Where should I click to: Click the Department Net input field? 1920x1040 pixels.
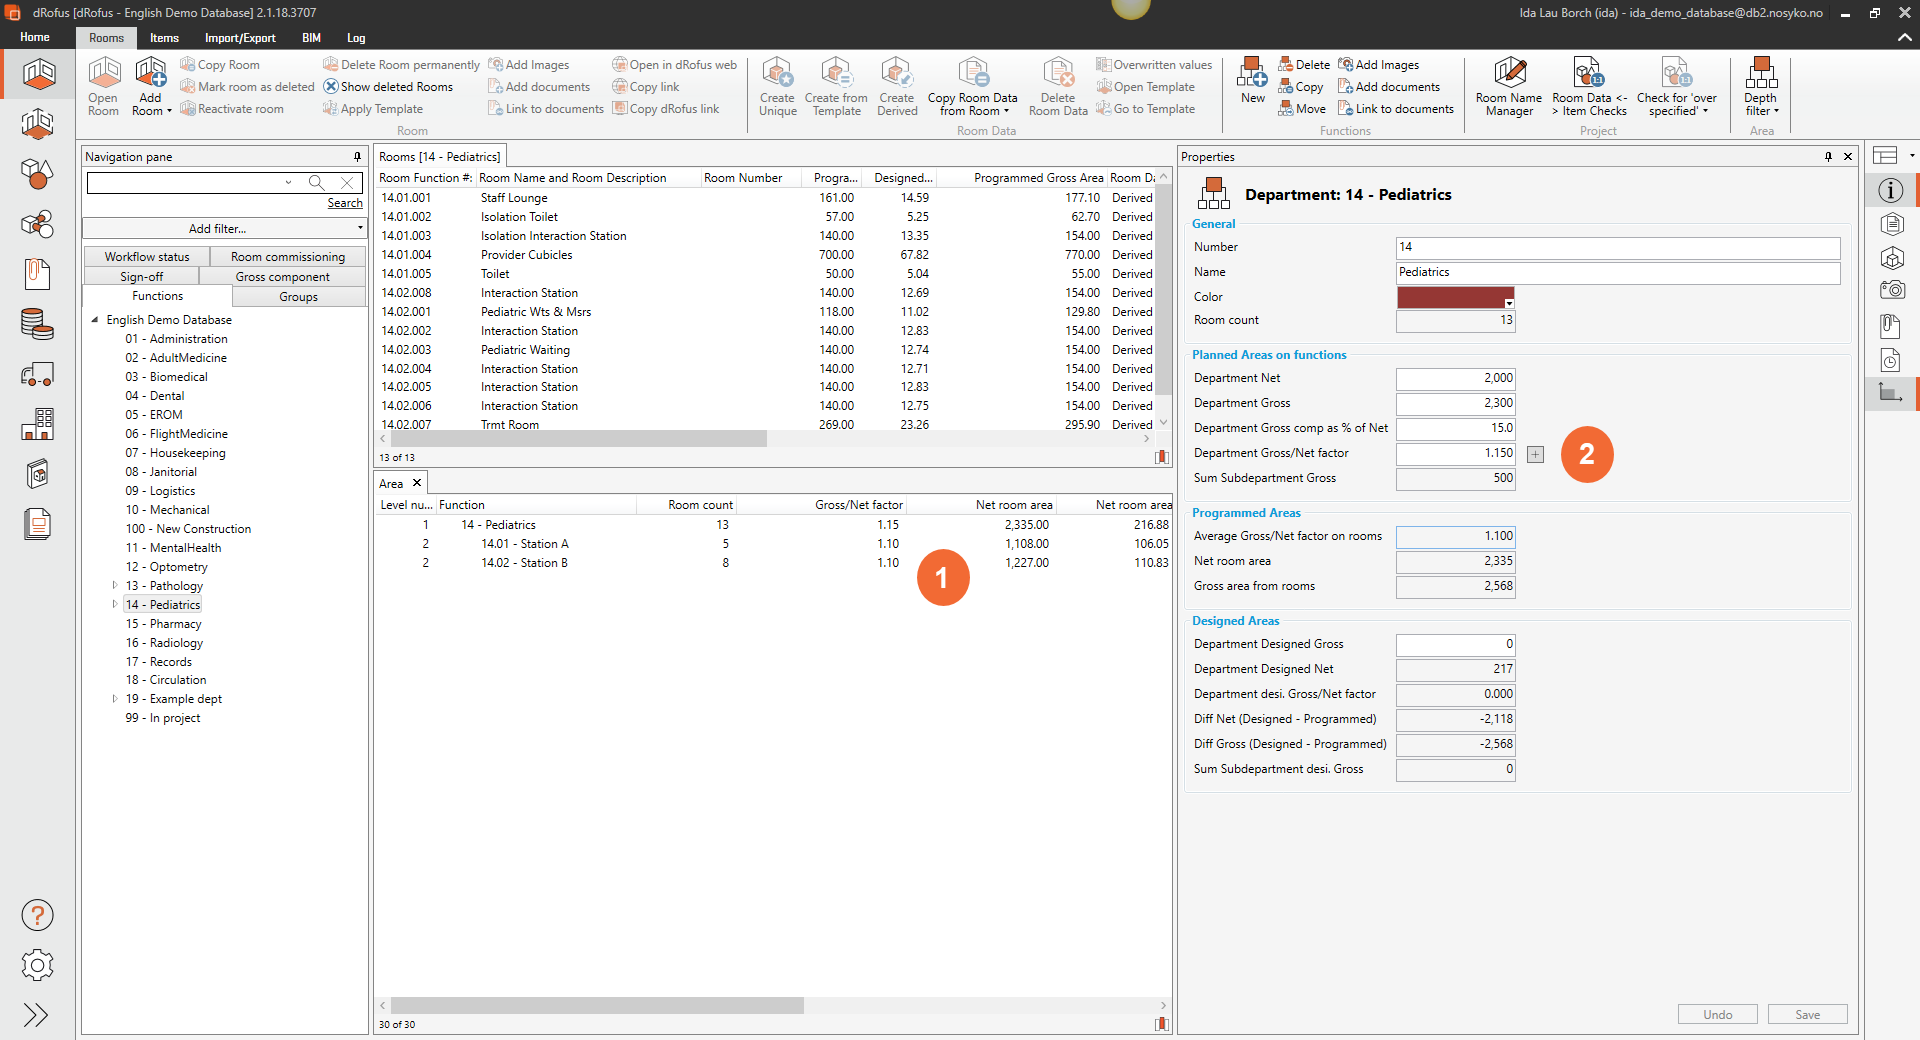click(1455, 378)
